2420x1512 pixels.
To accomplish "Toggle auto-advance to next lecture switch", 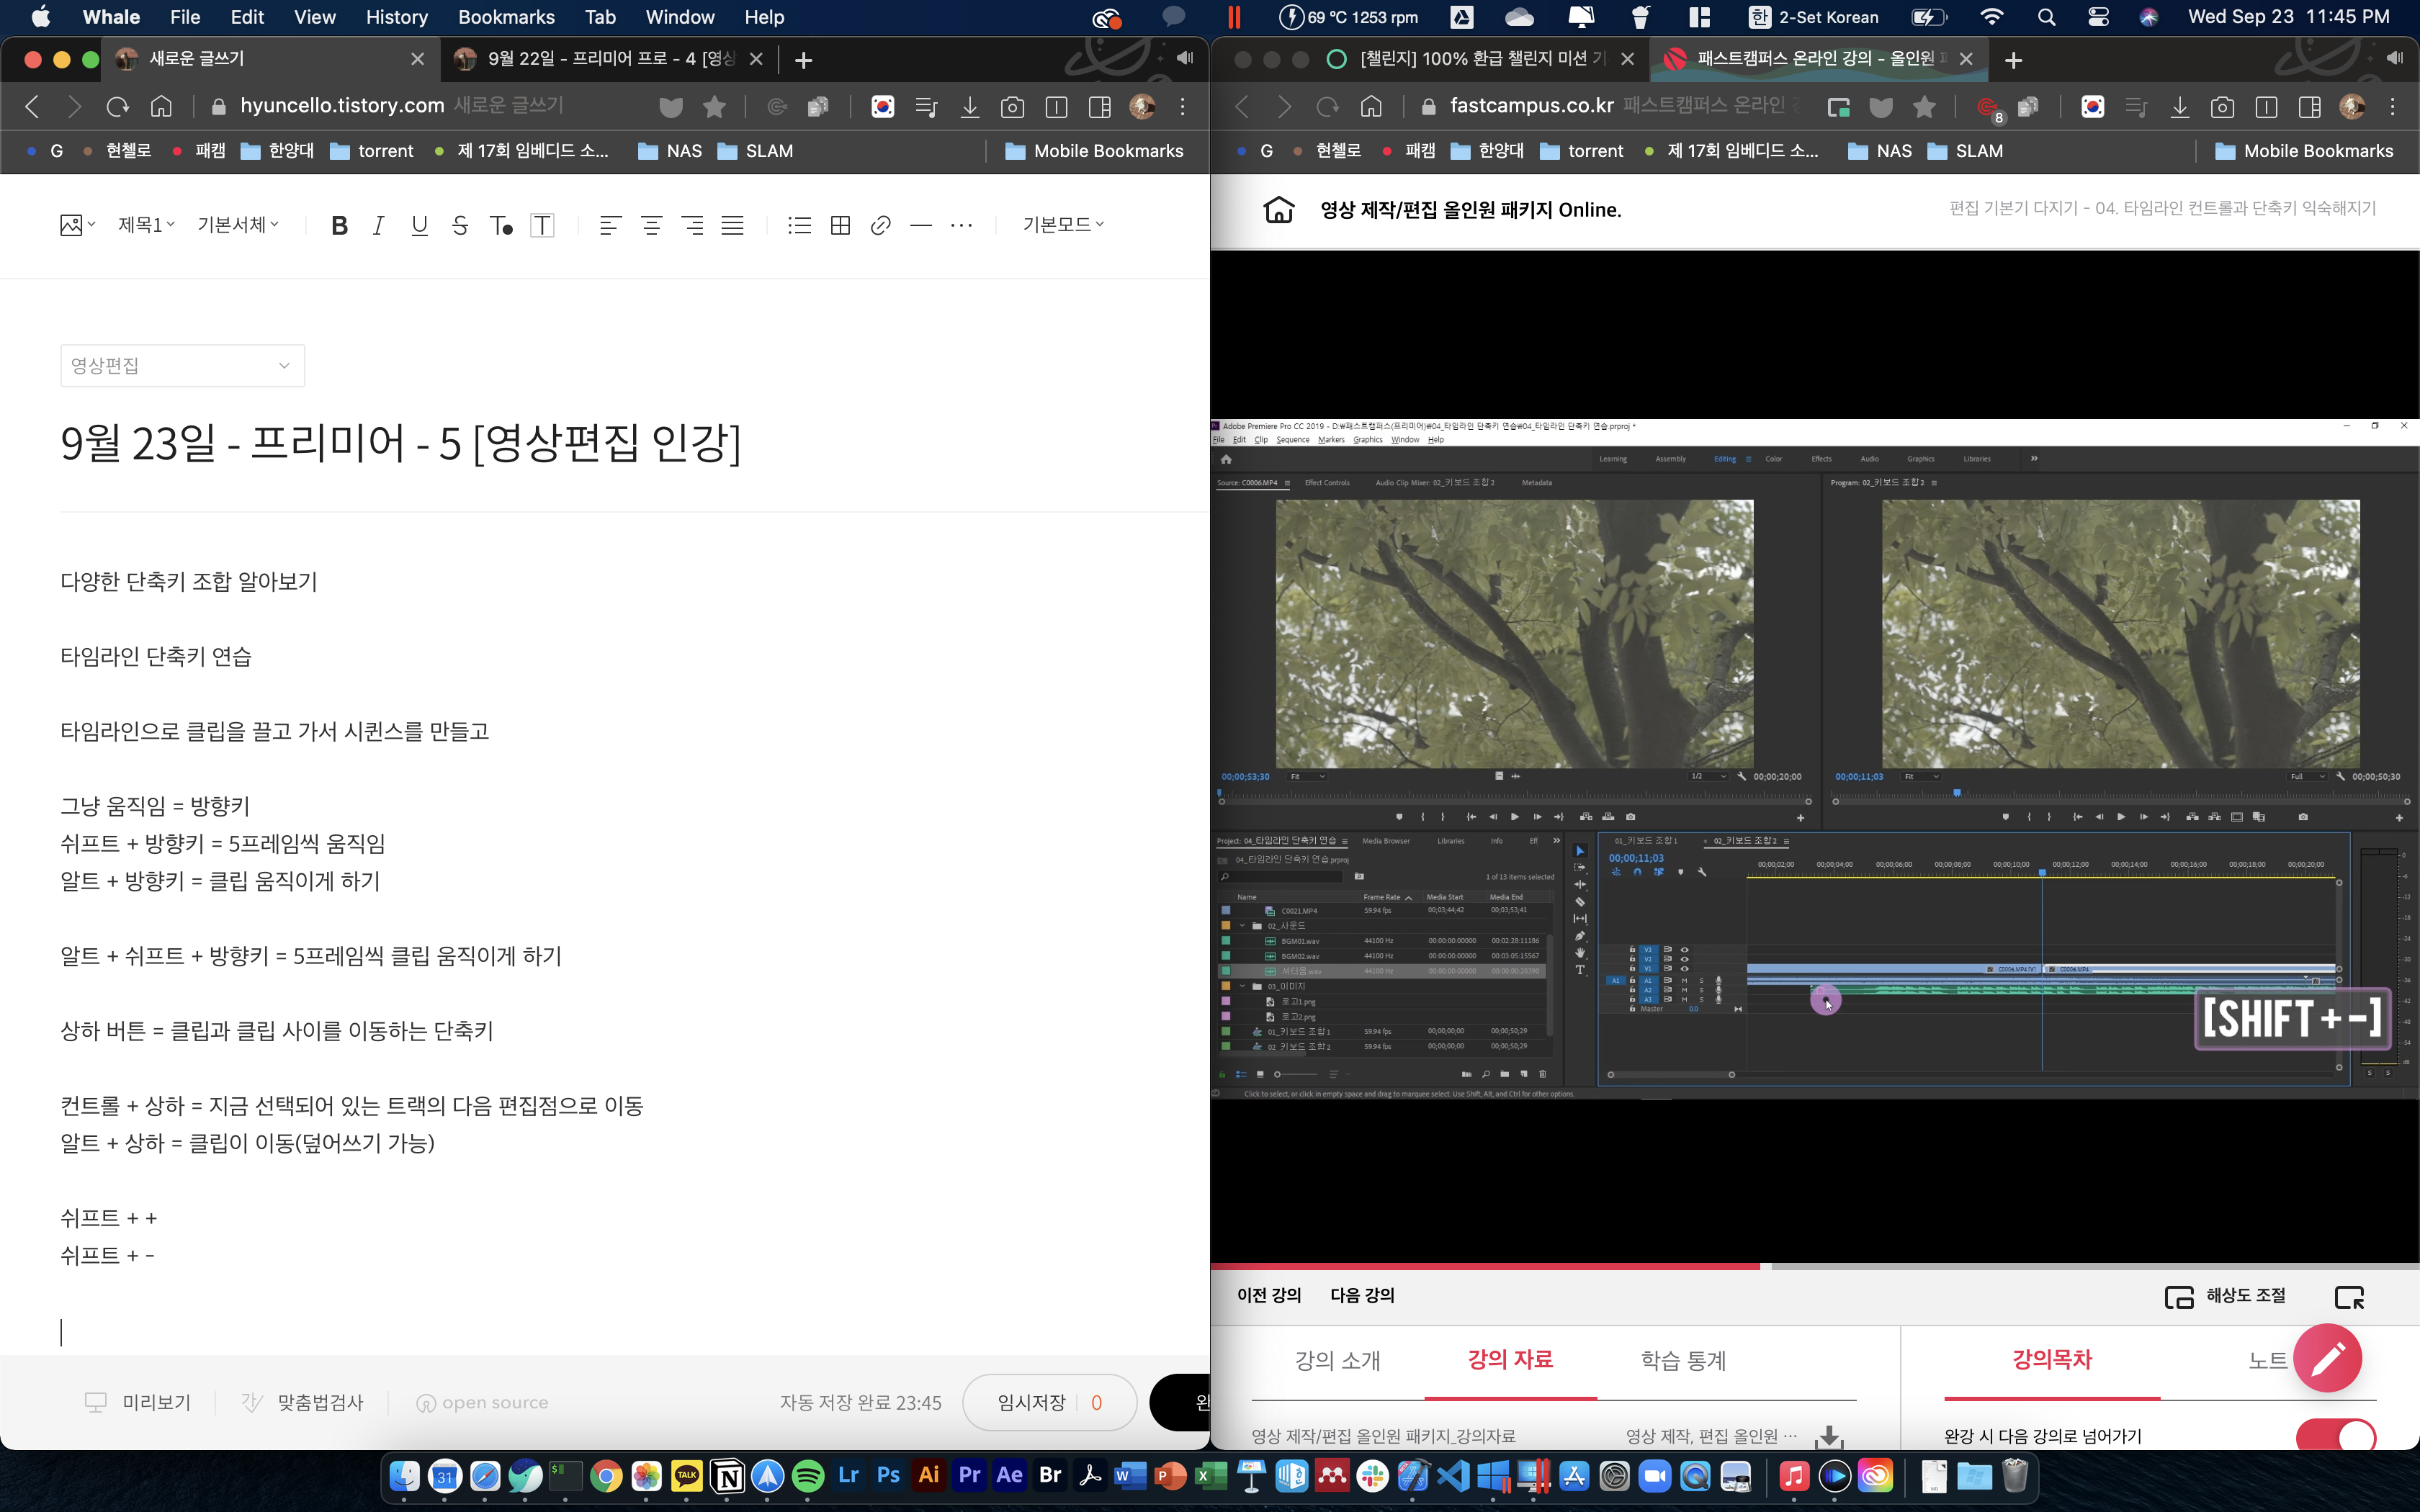I will [x=2335, y=1436].
